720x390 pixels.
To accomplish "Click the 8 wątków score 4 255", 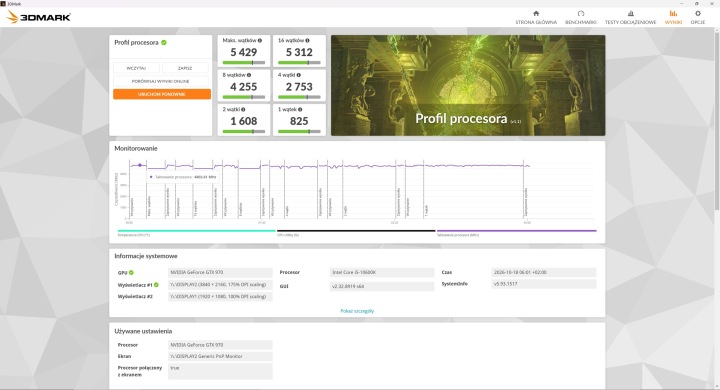I will pos(244,87).
